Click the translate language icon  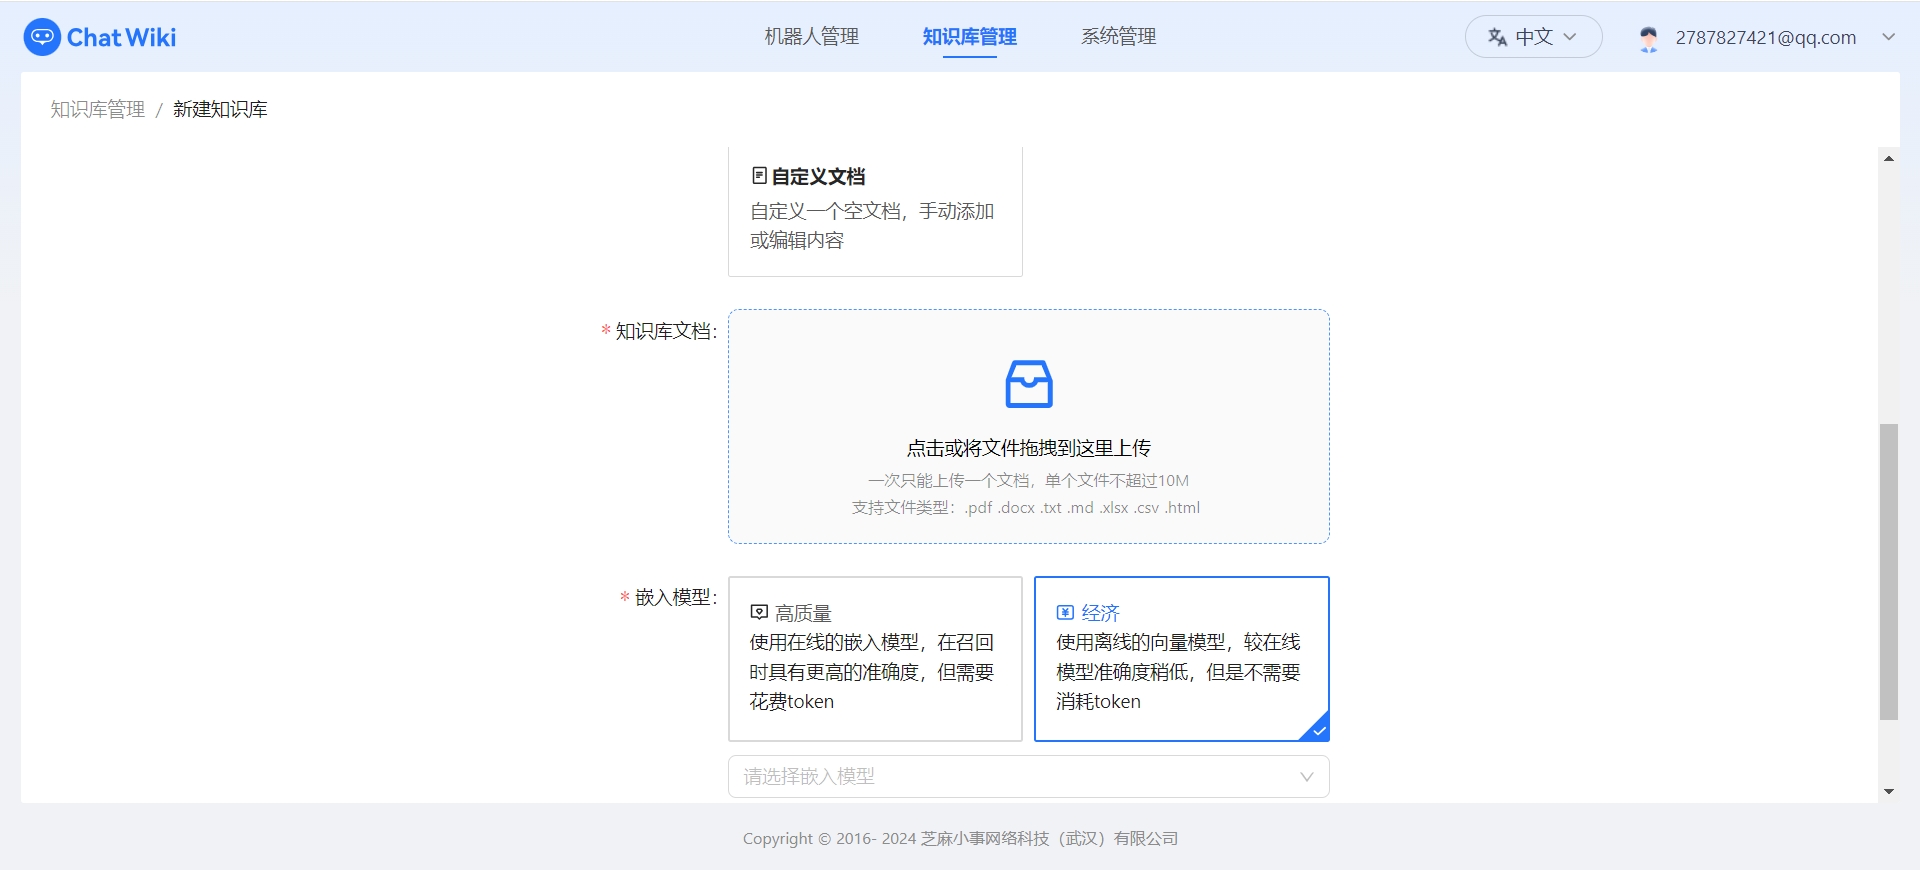tap(1497, 37)
